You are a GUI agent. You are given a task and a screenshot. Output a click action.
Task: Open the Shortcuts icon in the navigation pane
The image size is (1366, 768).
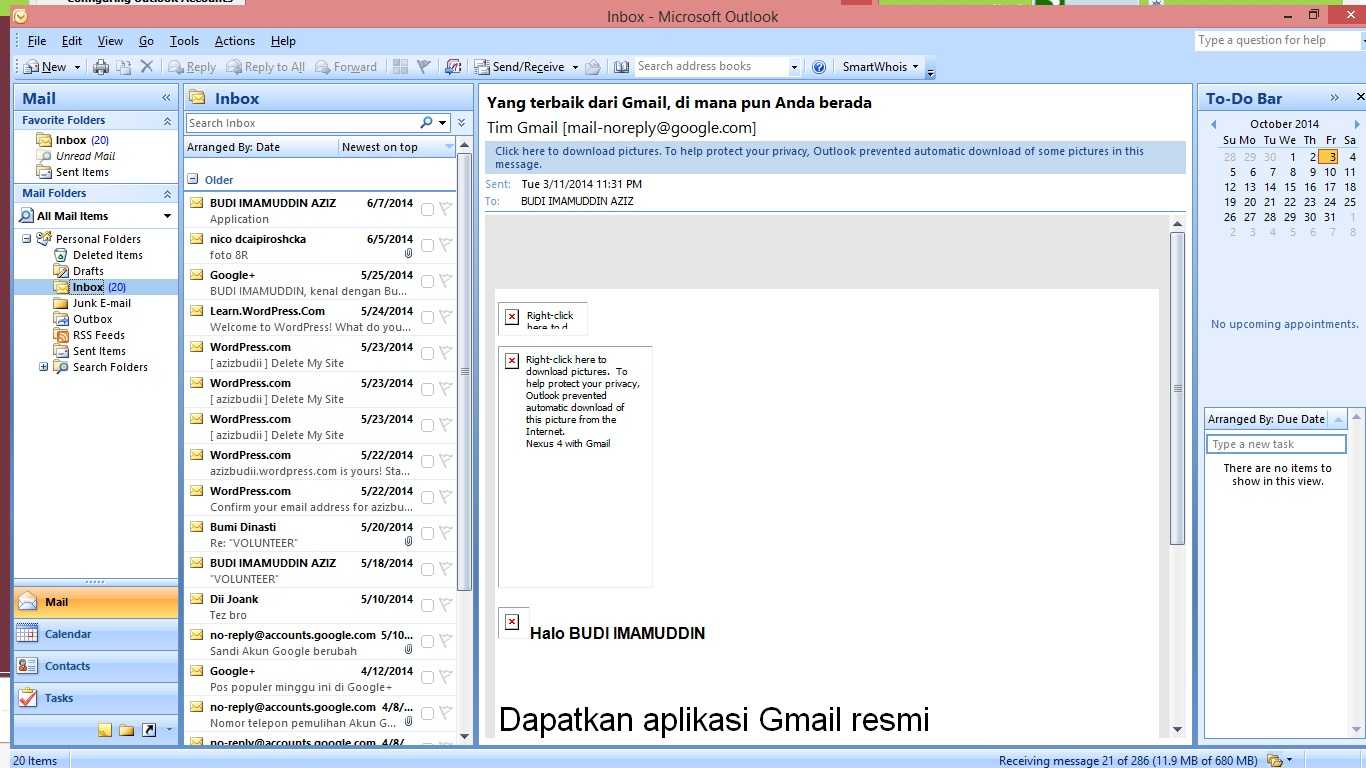[x=149, y=730]
